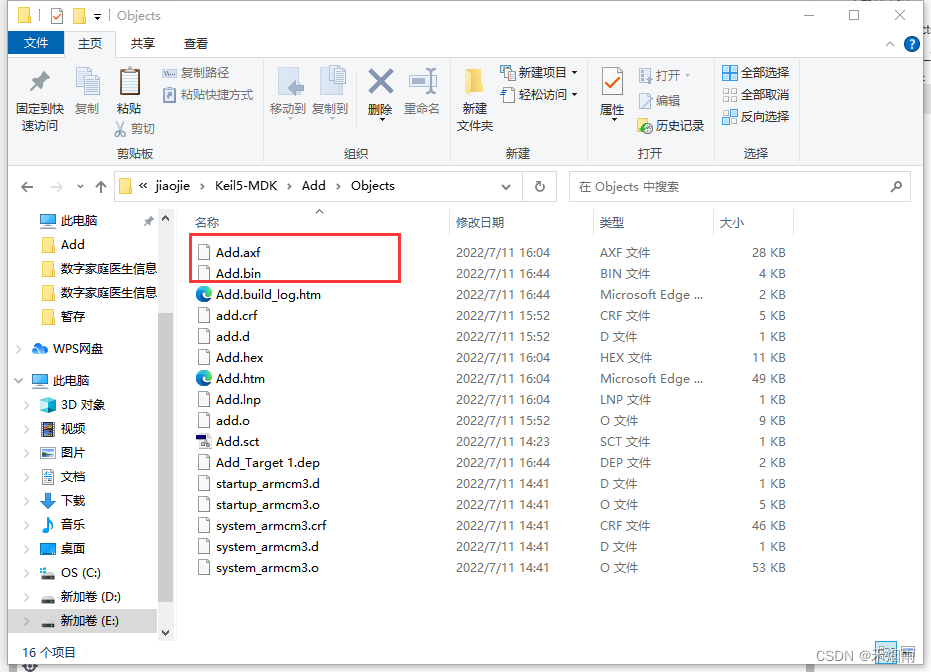
Task: Collapse the 此电脑 tree node
Action: coord(19,381)
